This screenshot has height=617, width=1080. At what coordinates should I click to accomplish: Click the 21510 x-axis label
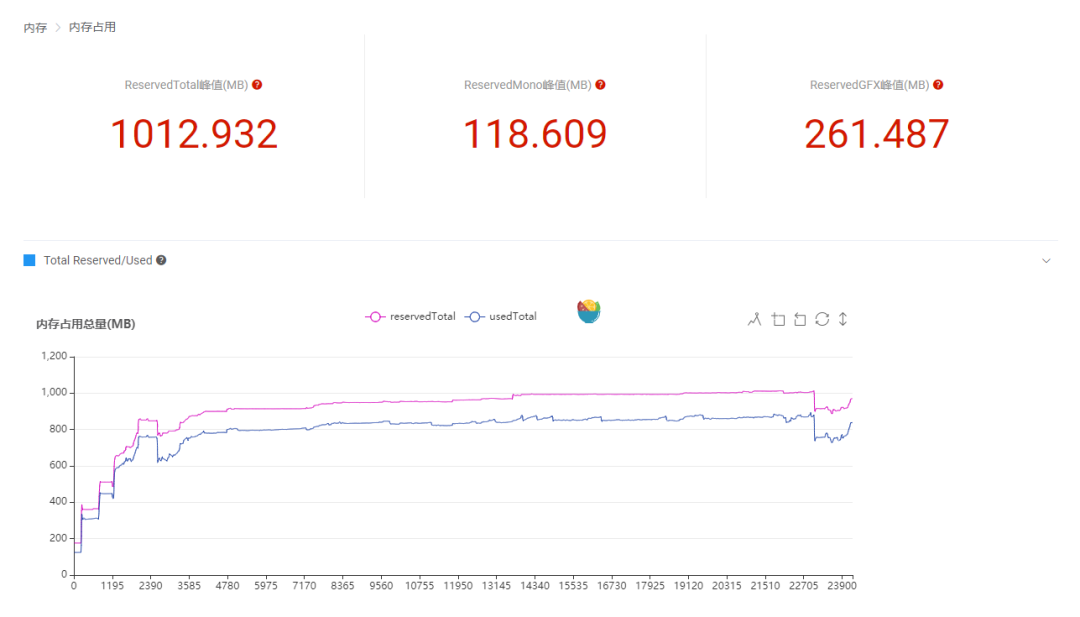pos(765,586)
